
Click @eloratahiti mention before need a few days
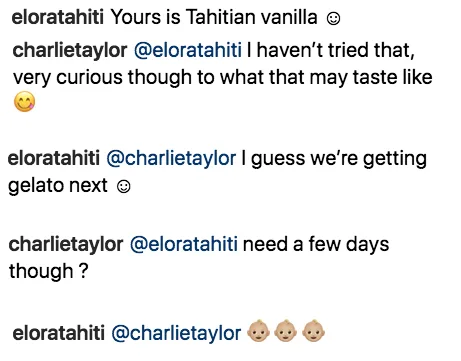184,244
